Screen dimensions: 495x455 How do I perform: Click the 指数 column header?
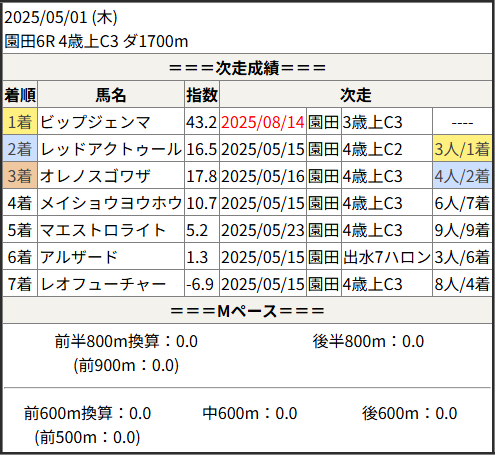(x=202, y=95)
